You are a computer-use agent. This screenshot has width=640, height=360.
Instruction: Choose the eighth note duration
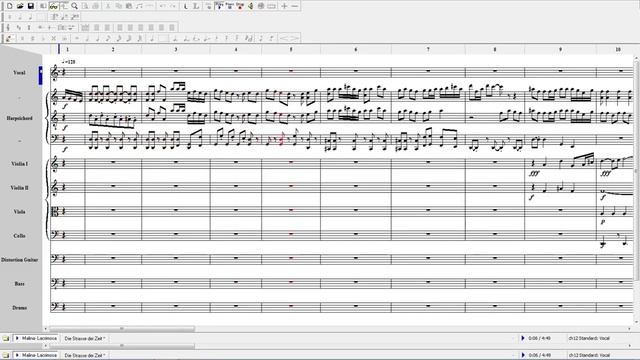tap(108, 38)
